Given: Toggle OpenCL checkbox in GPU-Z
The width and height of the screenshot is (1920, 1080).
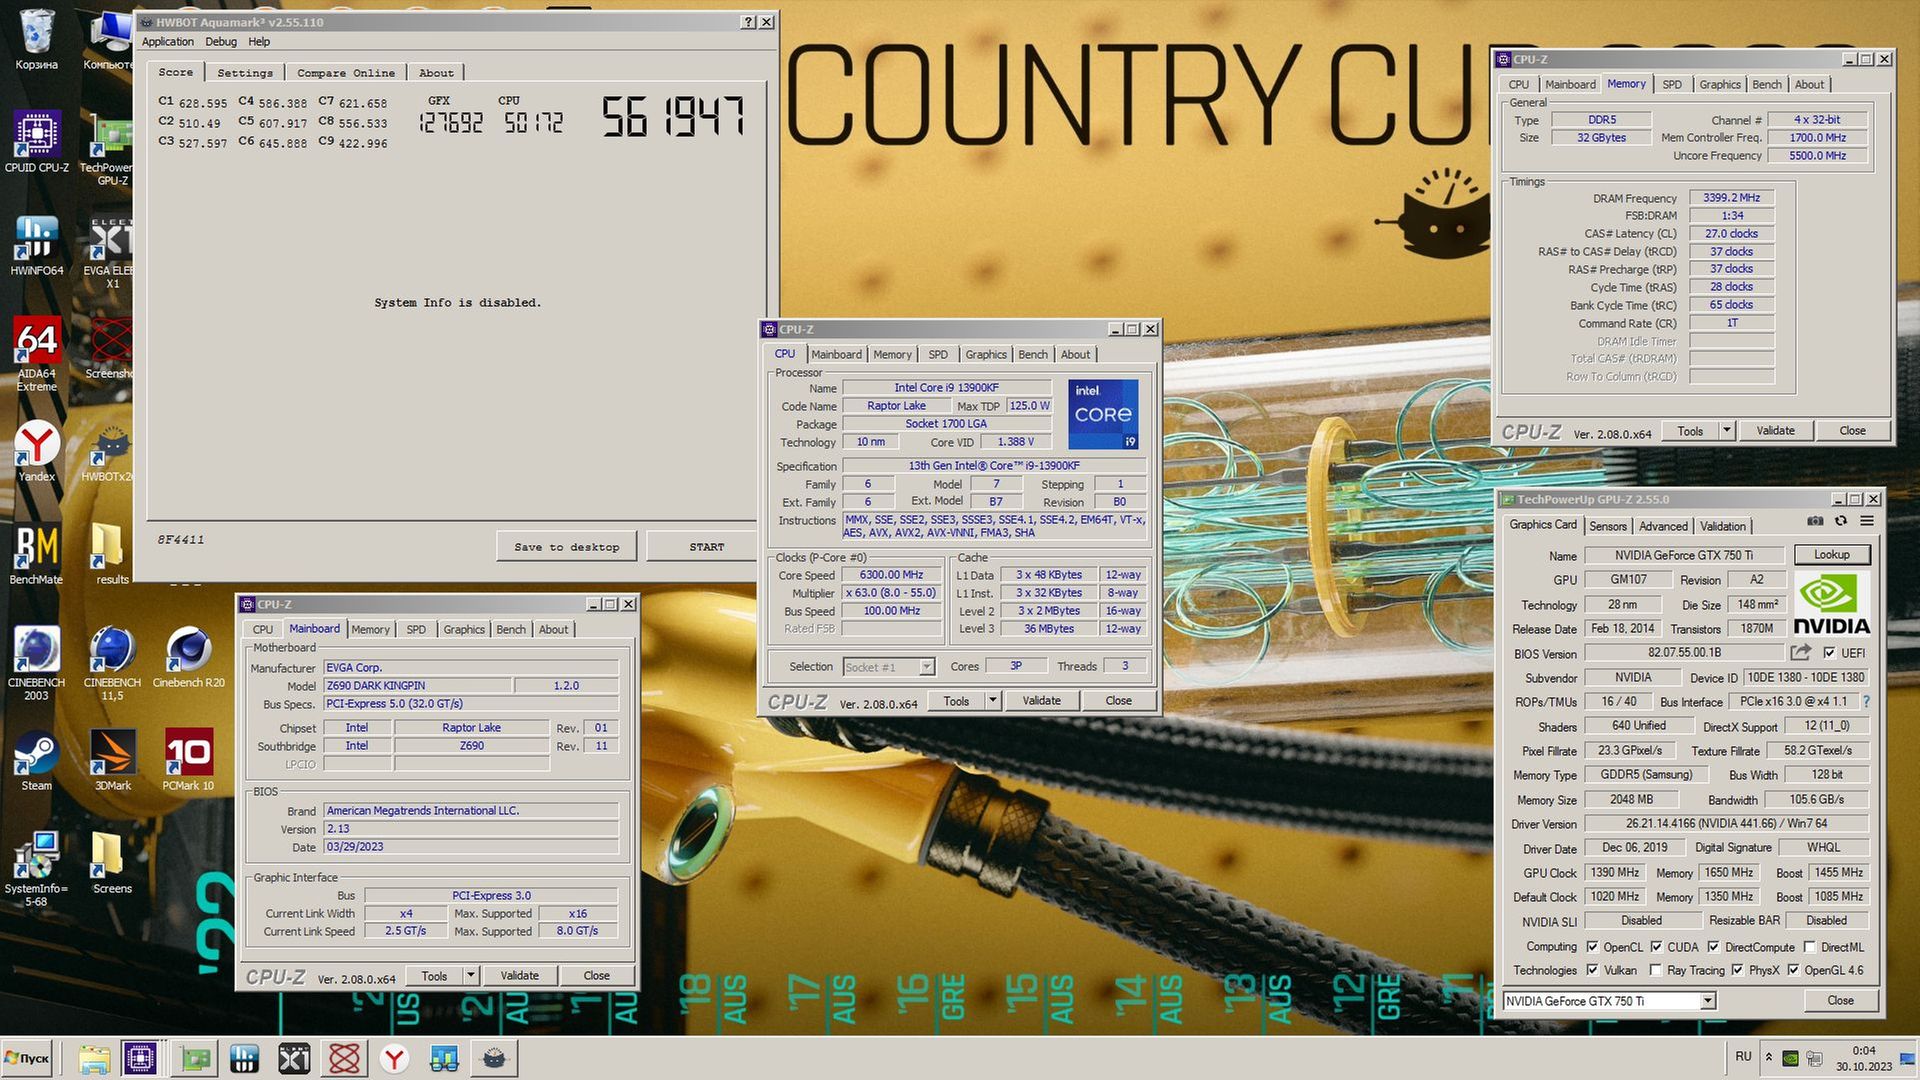Looking at the screenshot, I should click(1592, 947).
